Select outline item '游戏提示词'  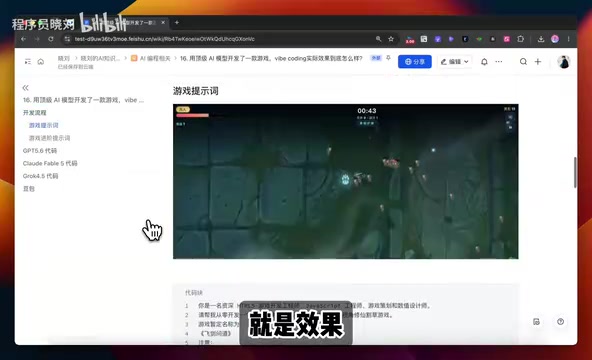point(44,125)
